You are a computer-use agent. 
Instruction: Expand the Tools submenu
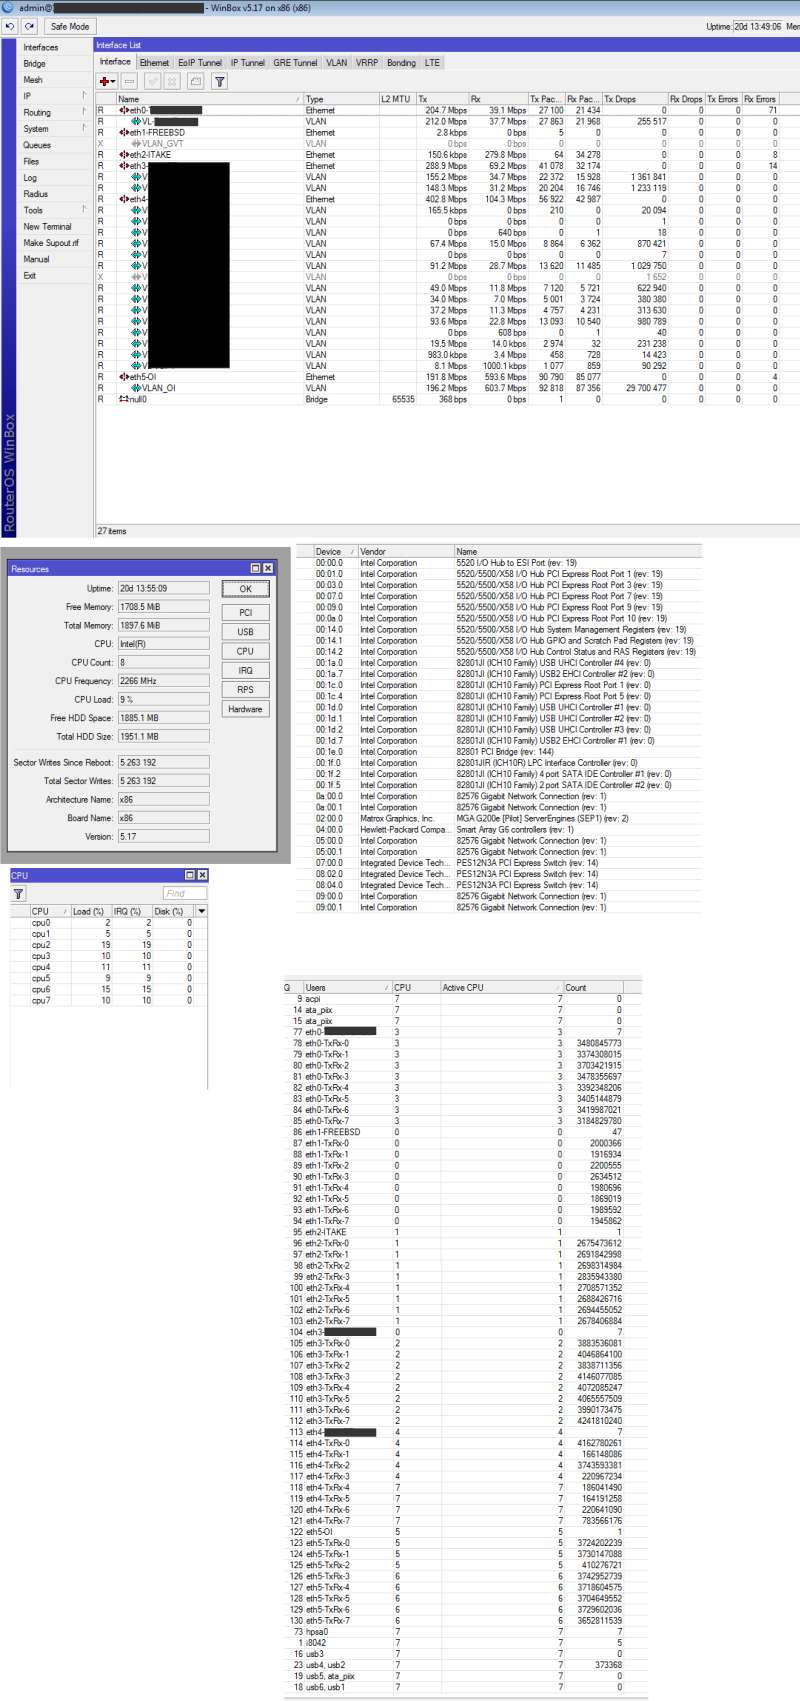tap(55, 210)
